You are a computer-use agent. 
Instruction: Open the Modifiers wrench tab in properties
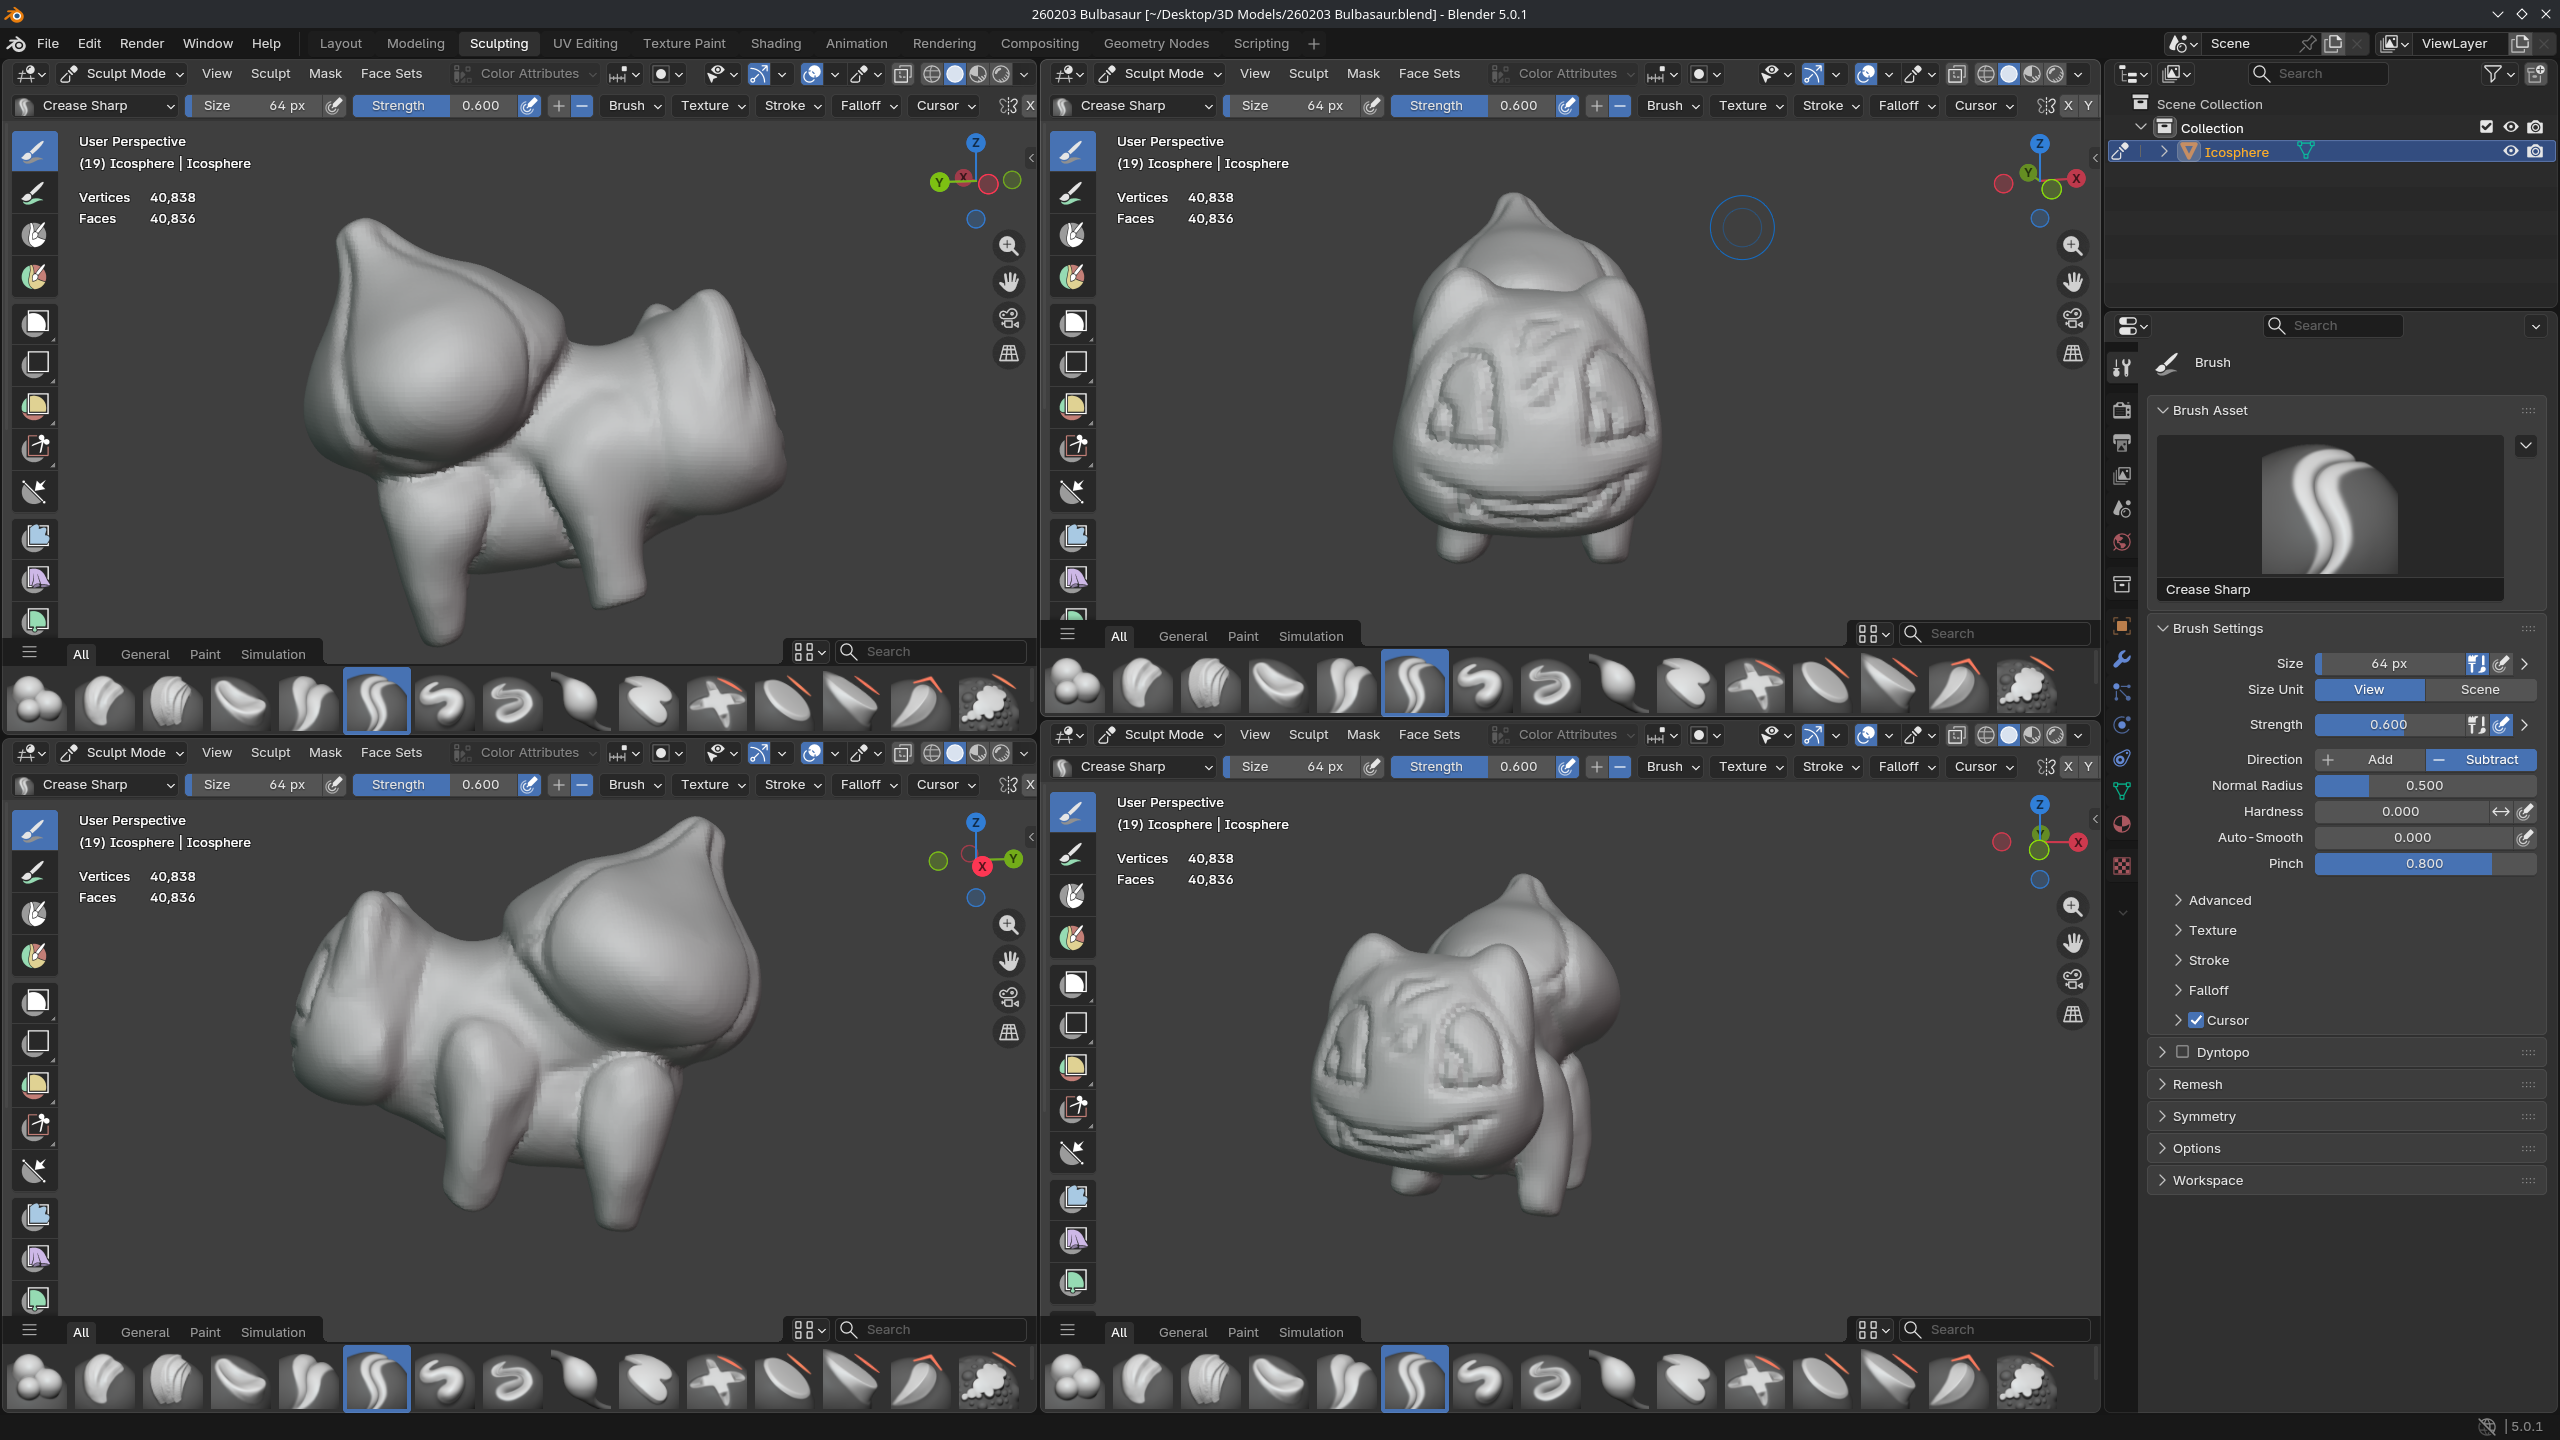tap(2122, 659)
